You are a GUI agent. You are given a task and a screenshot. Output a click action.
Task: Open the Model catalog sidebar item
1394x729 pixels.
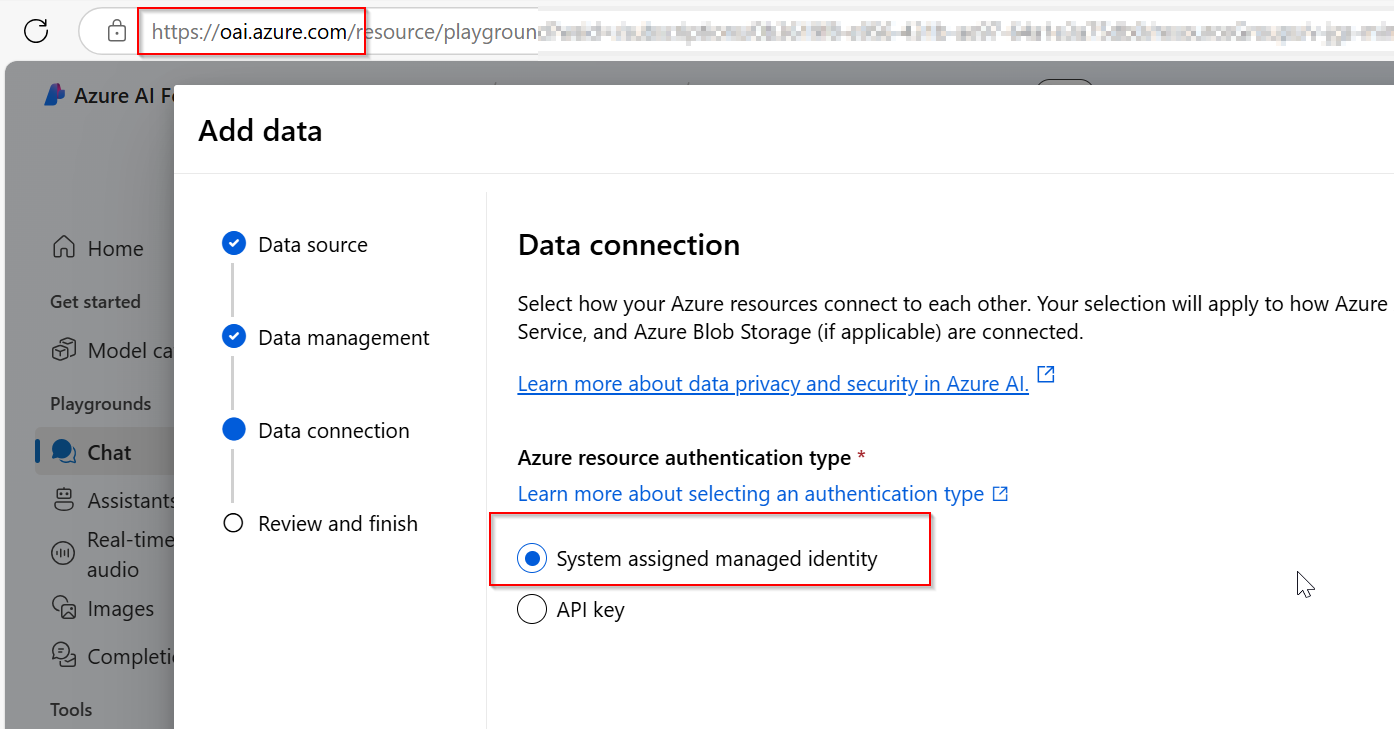click(105, 350)
